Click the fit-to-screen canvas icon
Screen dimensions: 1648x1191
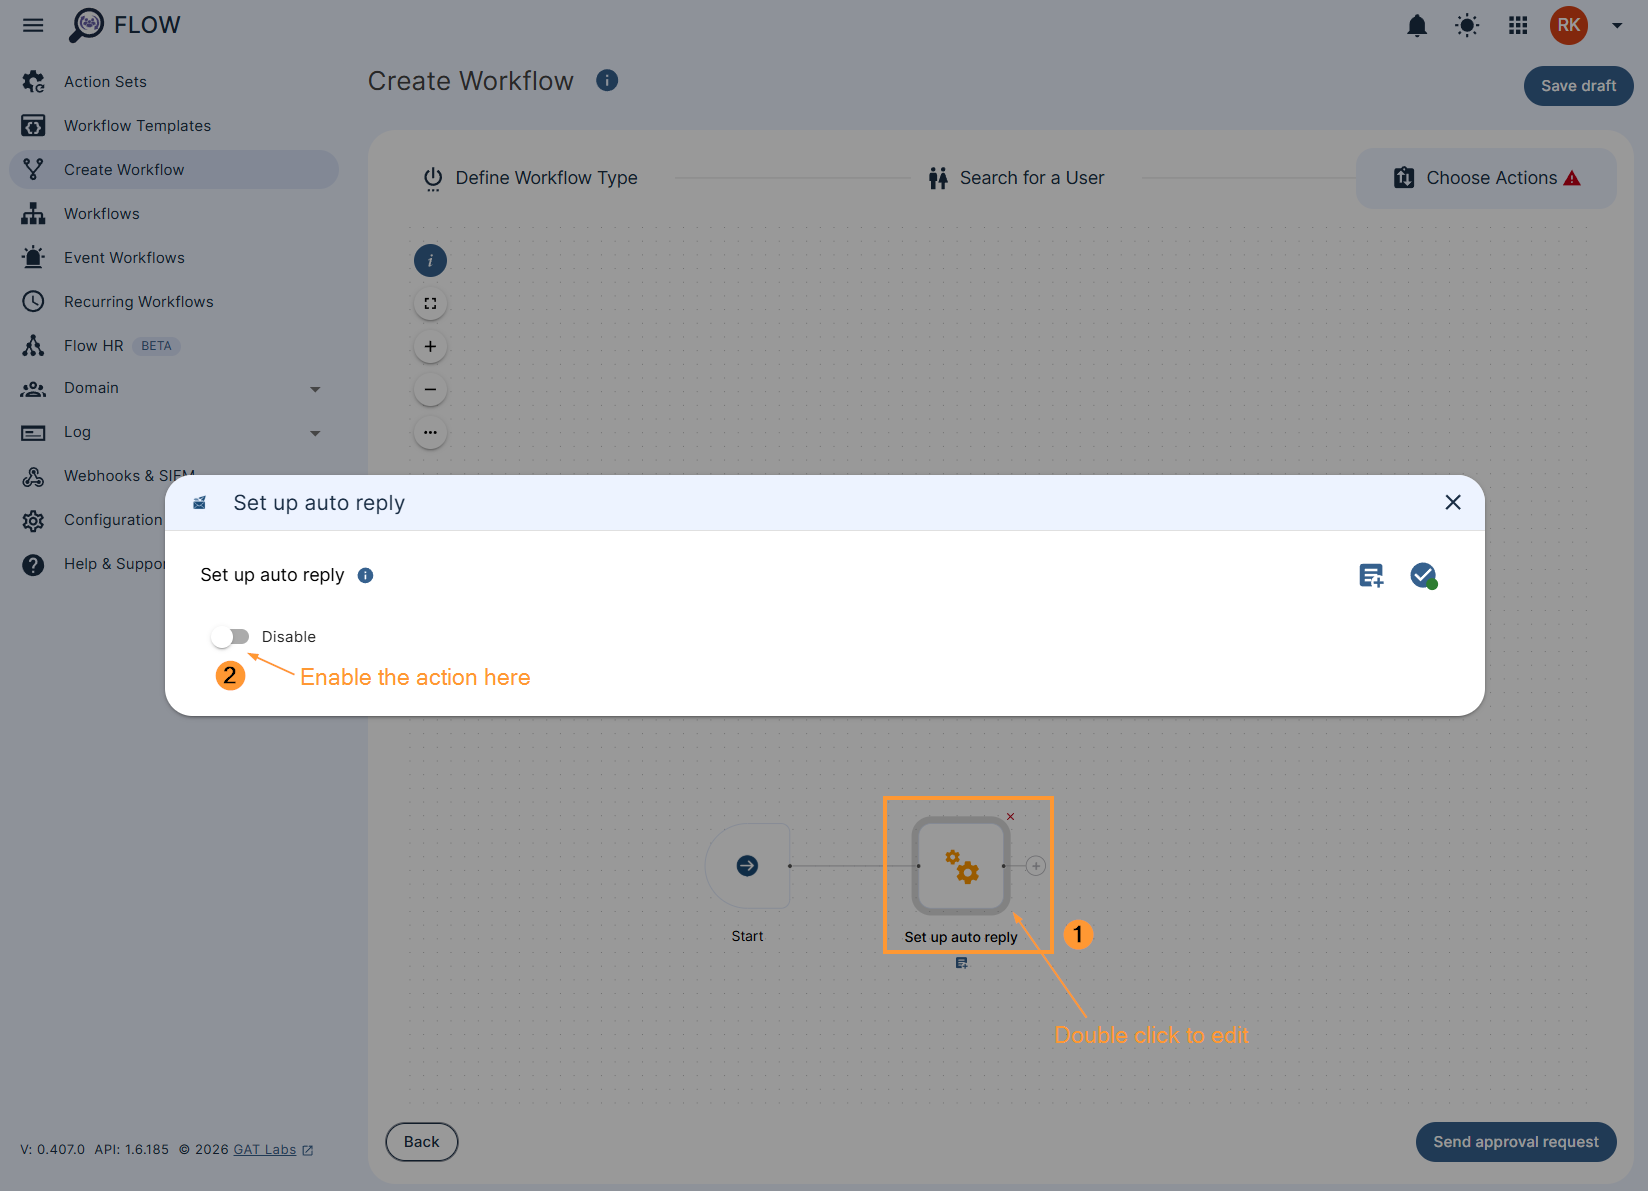click(x=430, y=303)
